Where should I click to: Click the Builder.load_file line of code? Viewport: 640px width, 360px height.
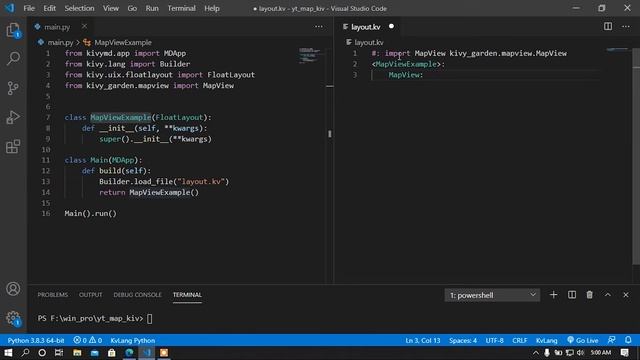pyautogui.click(x=164, y=182)
